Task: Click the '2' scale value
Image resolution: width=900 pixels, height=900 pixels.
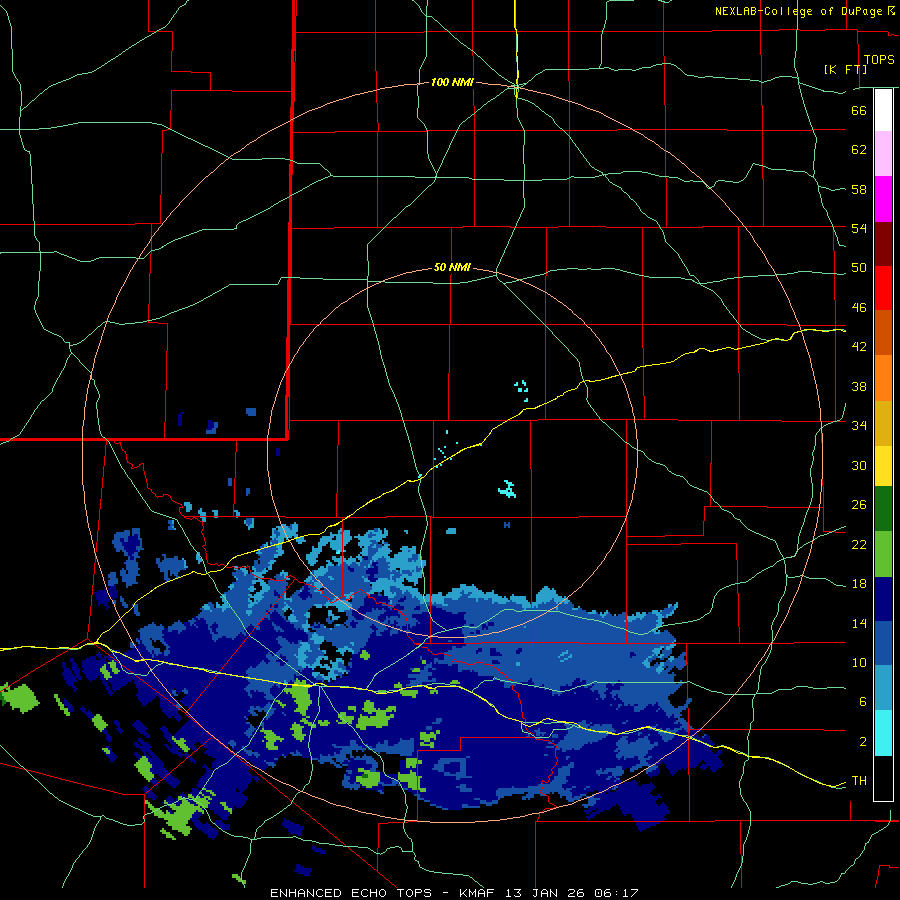Action: point(863,742)
